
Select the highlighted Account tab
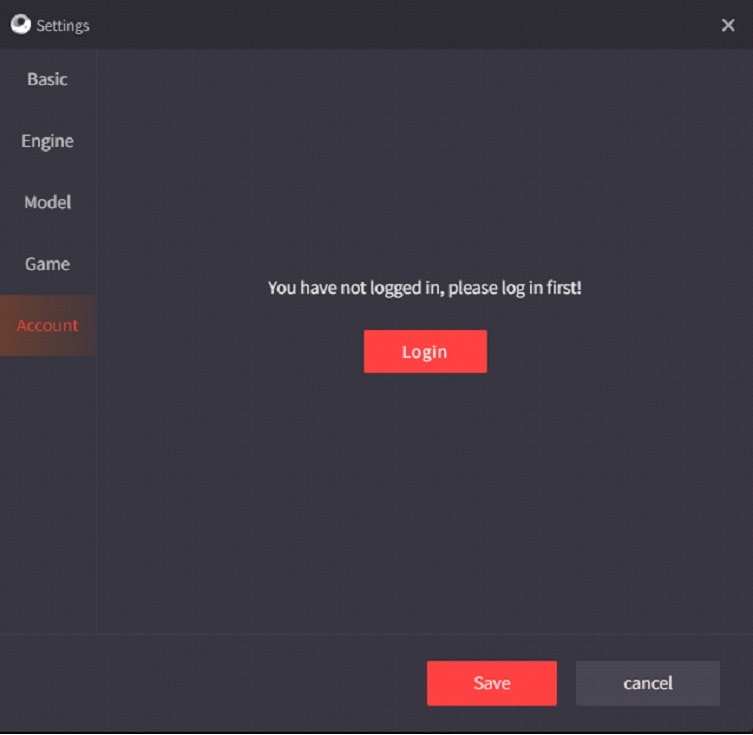(x=48, y=325)
